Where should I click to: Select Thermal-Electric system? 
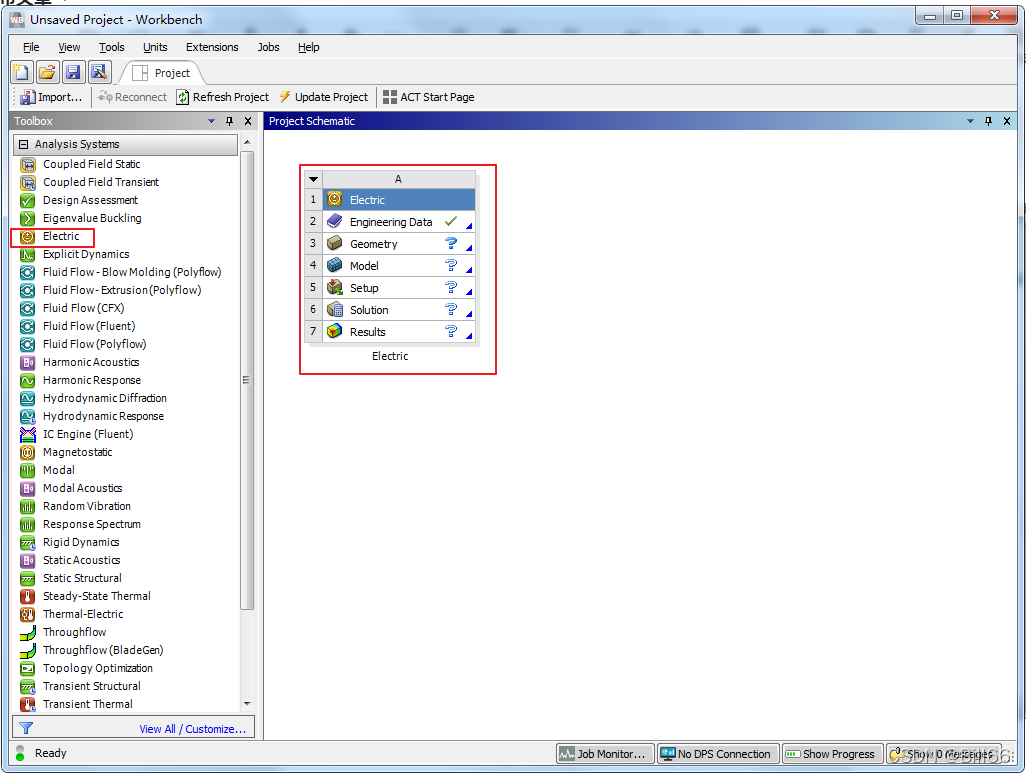point(82,614)
